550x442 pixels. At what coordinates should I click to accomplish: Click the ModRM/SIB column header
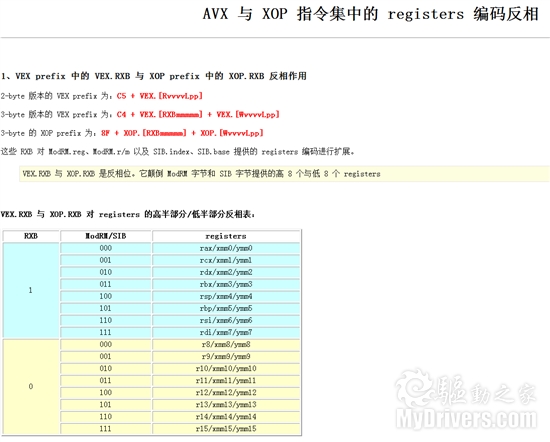(106, 236)
